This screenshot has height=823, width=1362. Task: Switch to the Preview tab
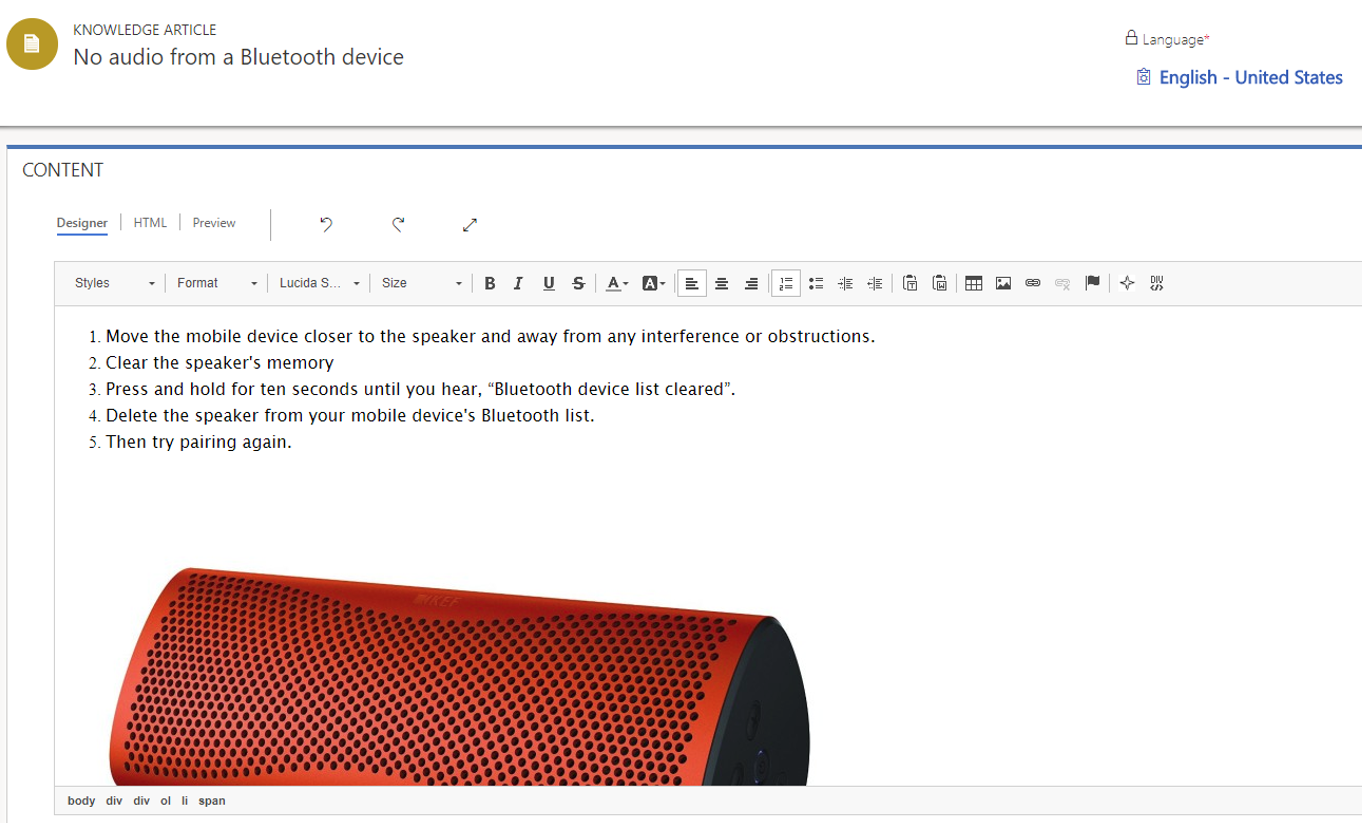coord(214,223)
